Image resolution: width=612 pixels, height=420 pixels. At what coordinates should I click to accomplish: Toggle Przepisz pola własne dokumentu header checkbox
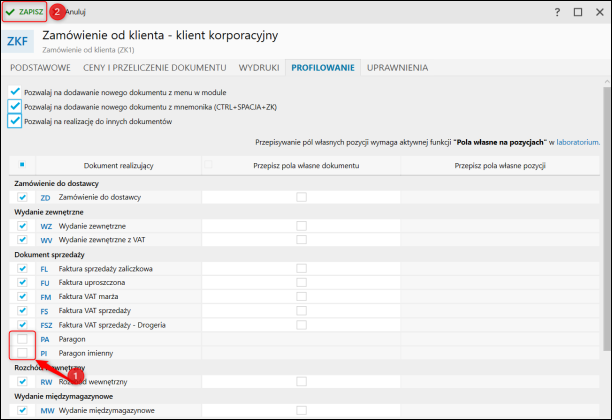208,164
